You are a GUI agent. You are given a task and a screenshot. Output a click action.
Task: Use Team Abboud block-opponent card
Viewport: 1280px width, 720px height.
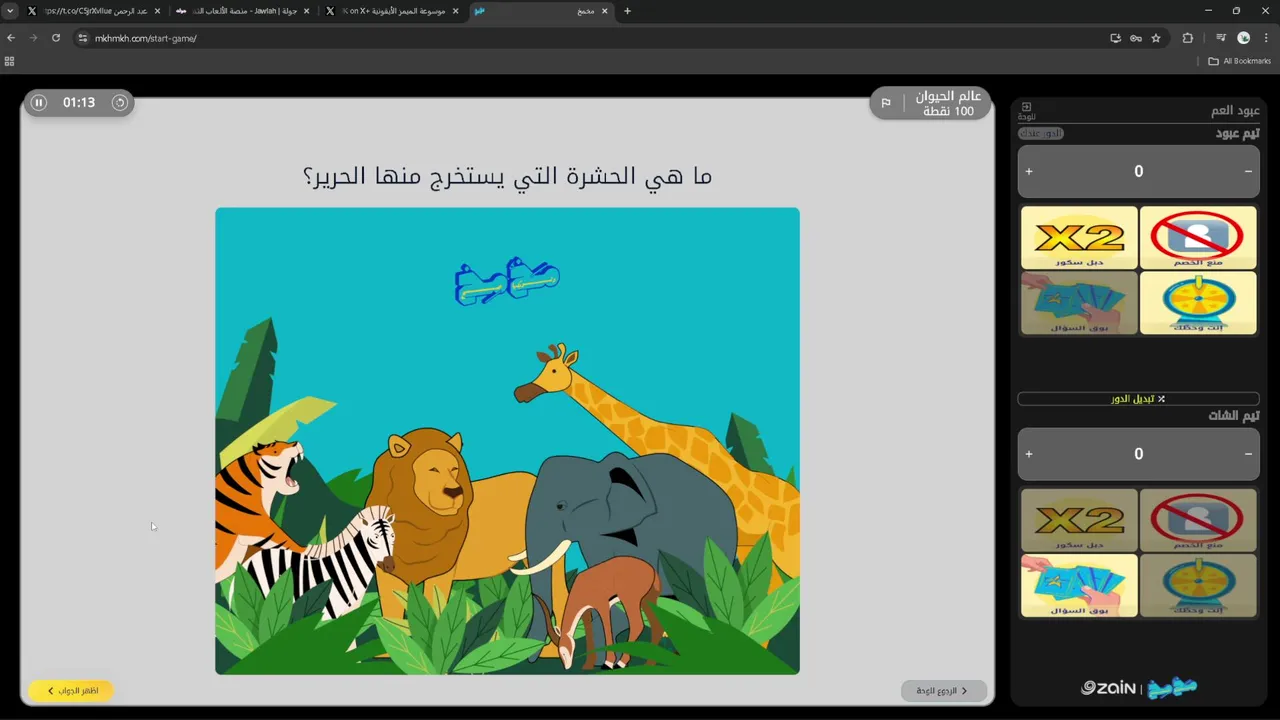(1198, 237)
